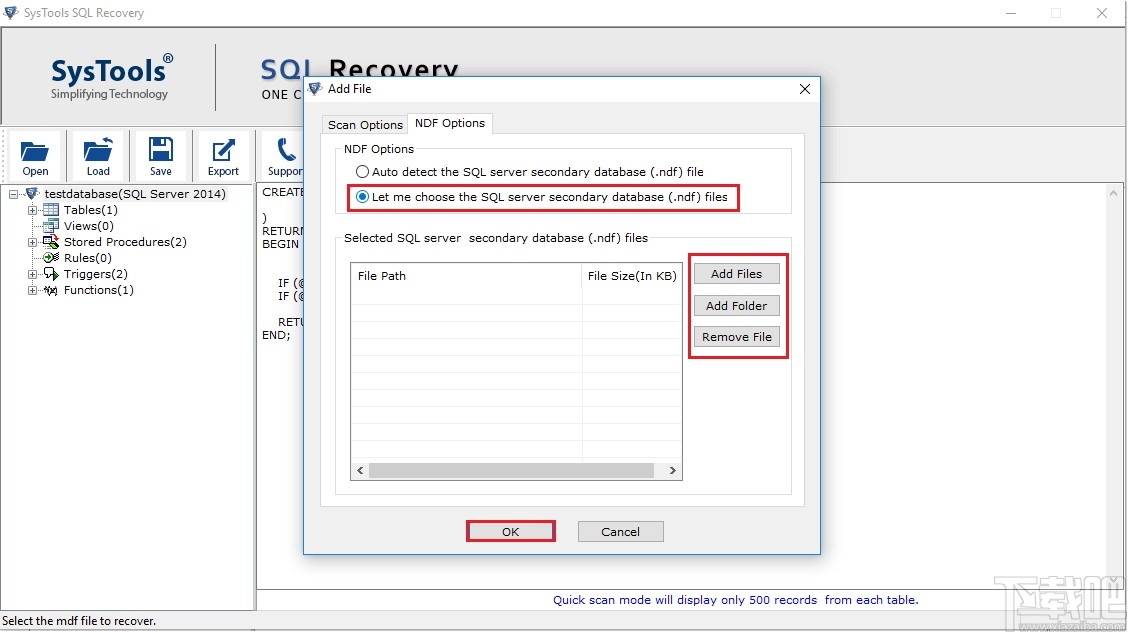Select auto detect secondary database radio button

click(x=361, y=171)
